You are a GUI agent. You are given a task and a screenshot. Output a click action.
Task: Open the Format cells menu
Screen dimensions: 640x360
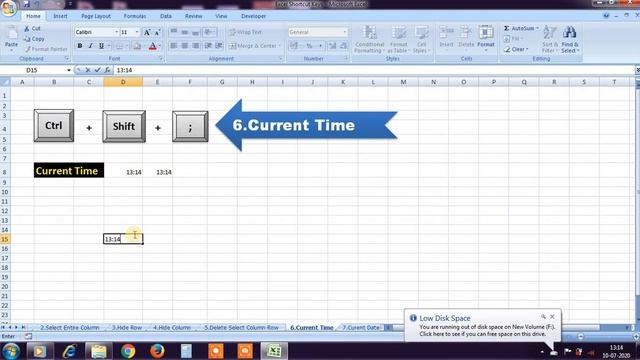click(486, 38)
